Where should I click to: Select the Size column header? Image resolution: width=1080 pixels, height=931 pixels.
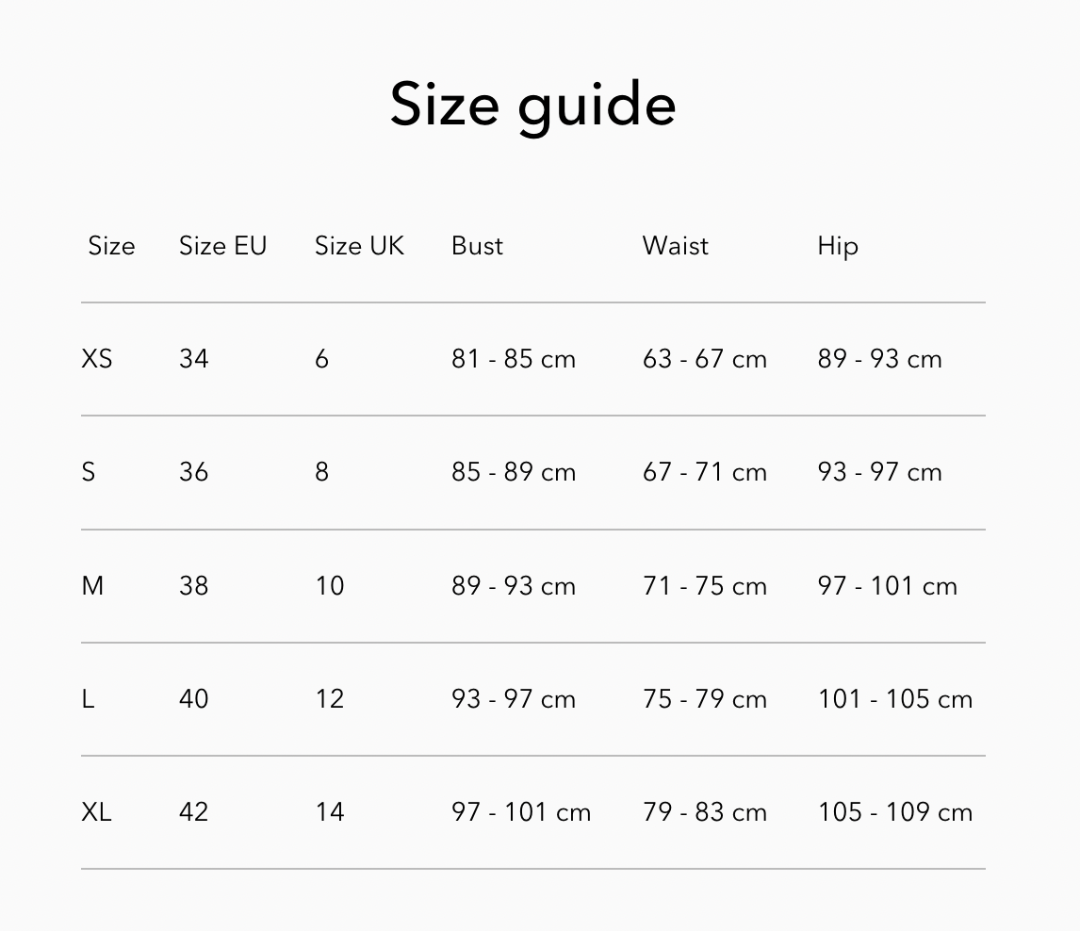112,246
